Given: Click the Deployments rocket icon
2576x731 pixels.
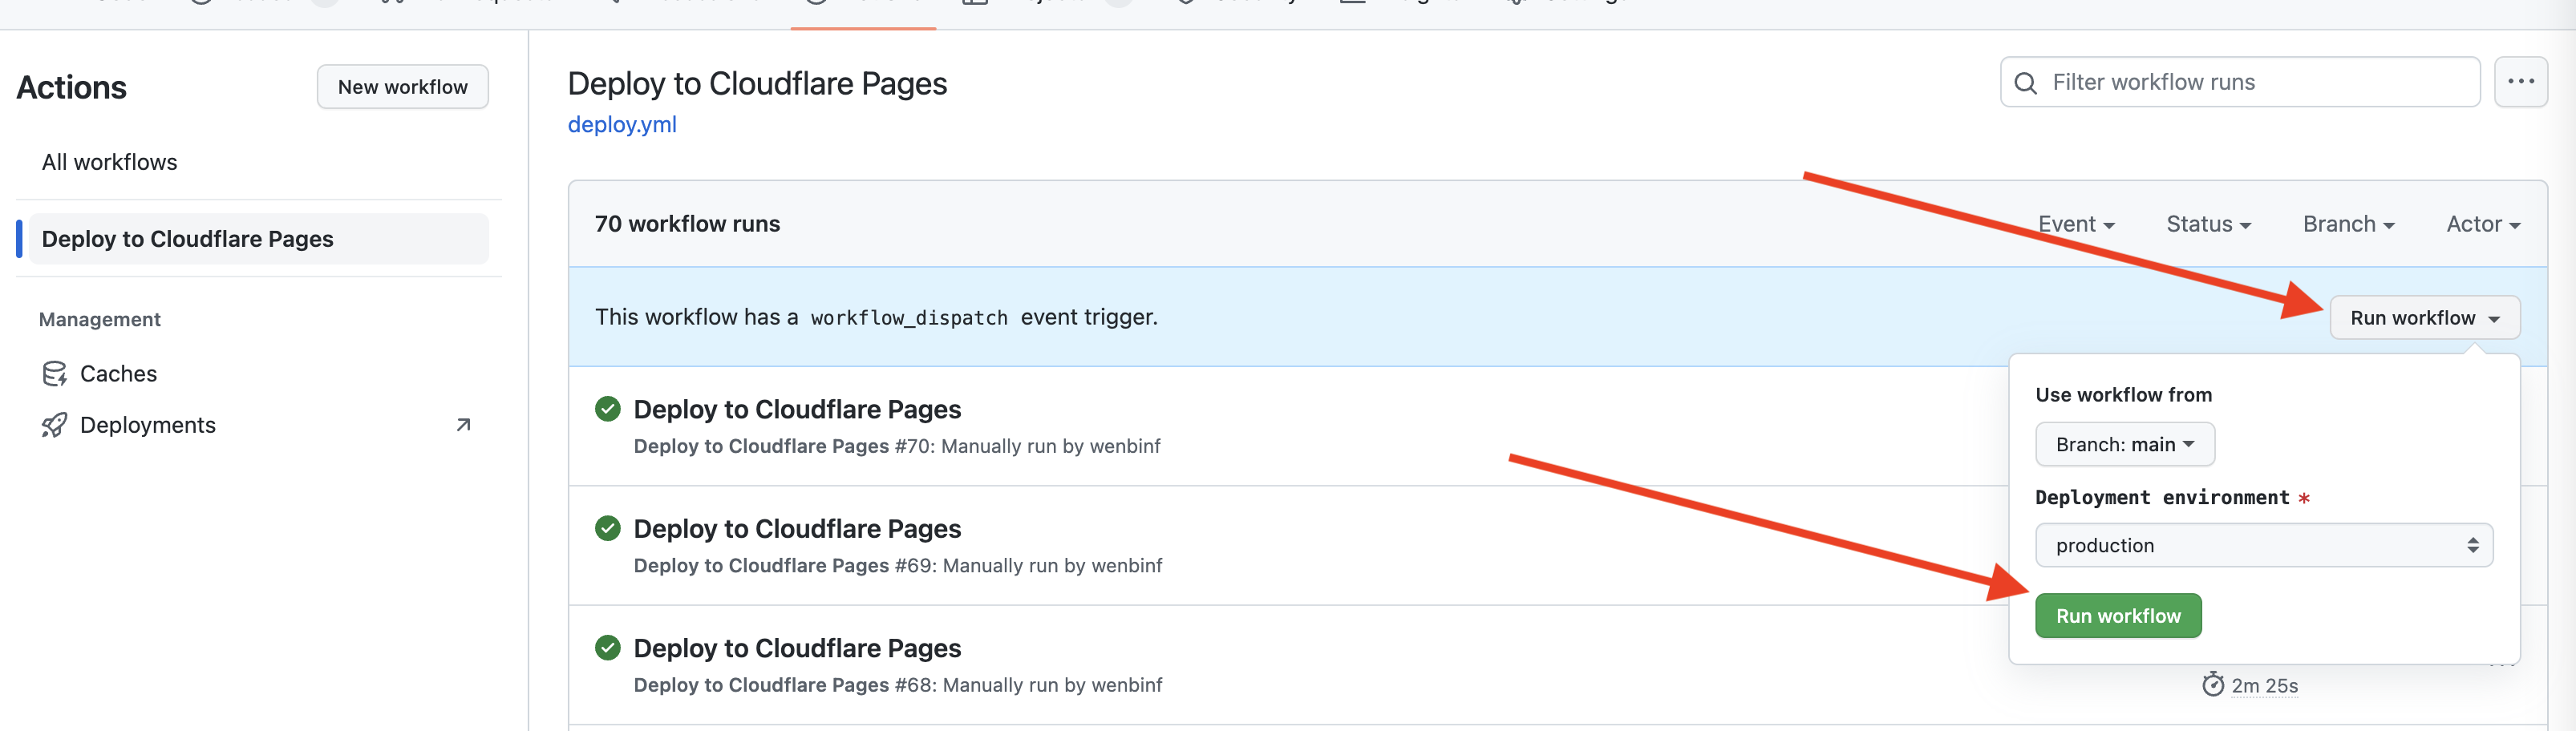Looking at the screenshot, I should coord(54,426).
